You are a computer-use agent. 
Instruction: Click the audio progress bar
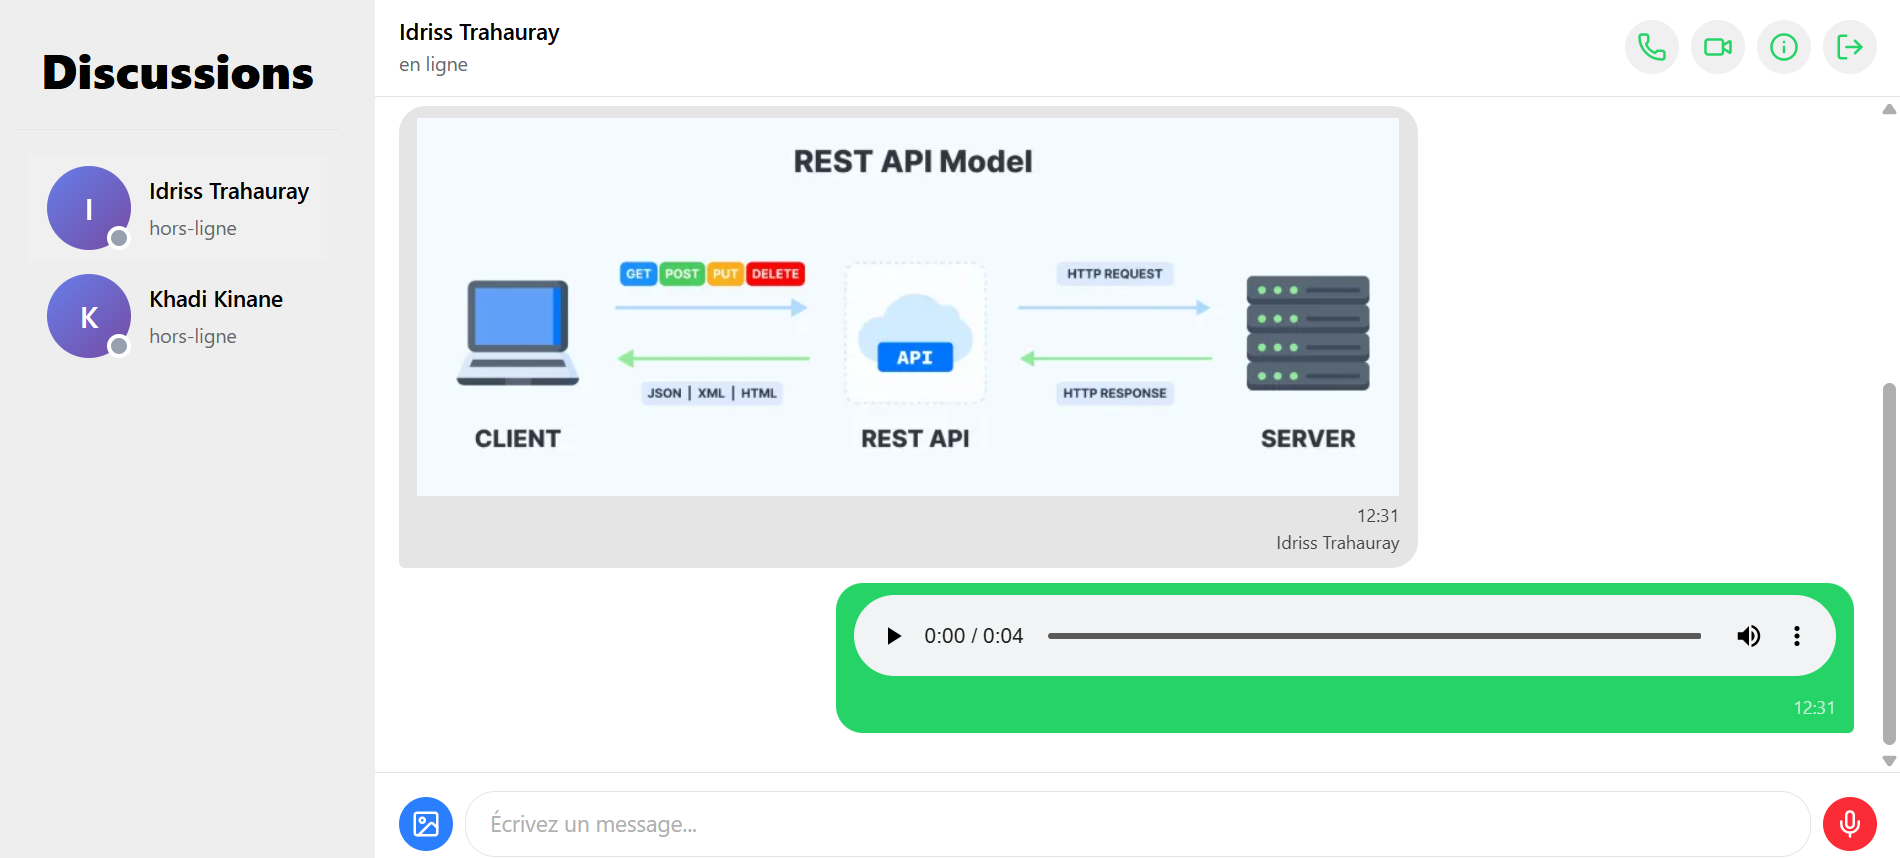1373,636
